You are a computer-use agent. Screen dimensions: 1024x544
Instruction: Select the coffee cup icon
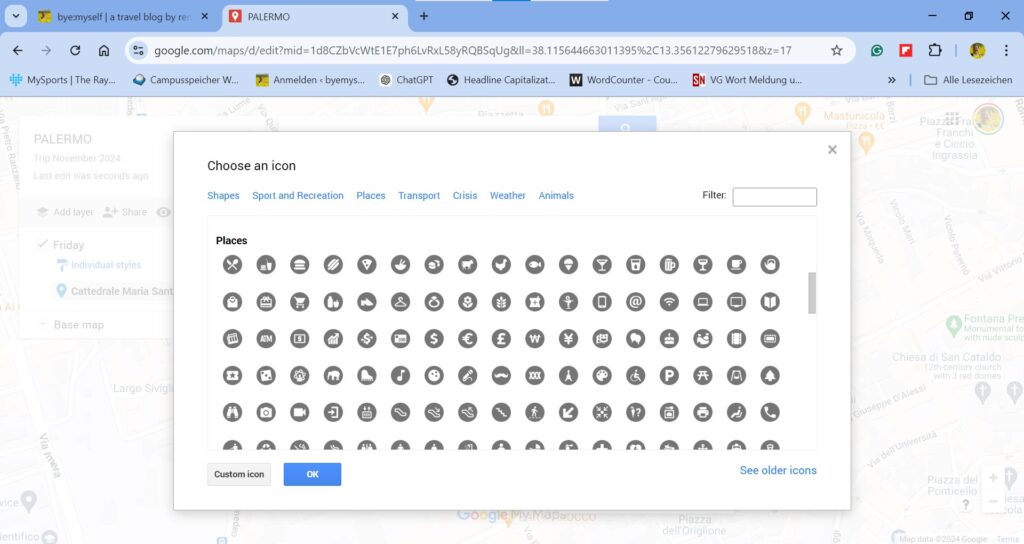coord(737,264)
